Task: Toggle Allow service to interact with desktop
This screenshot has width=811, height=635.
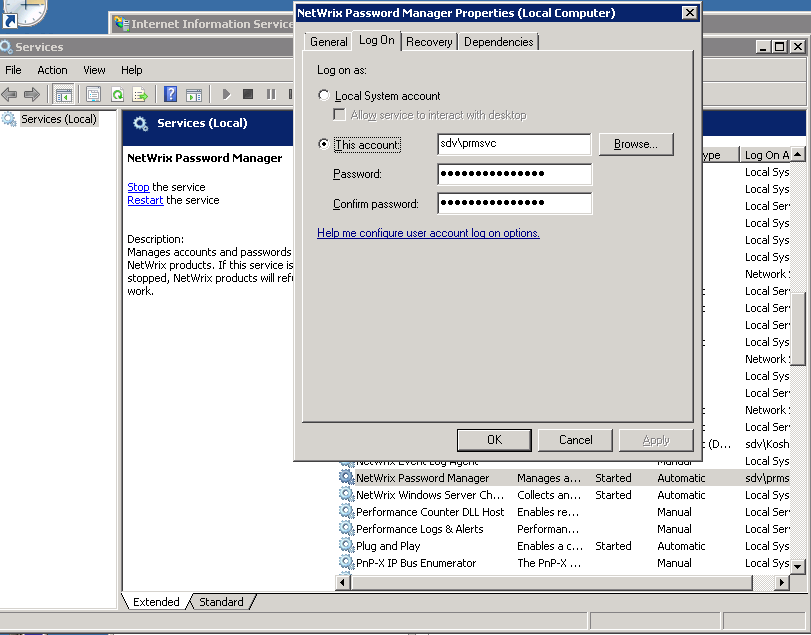Action: (x=340, y=115)
